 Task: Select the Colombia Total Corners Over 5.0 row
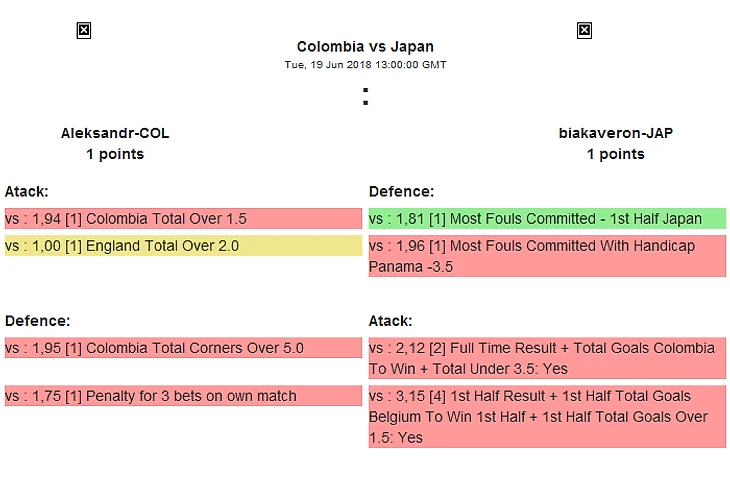(183, 348)
